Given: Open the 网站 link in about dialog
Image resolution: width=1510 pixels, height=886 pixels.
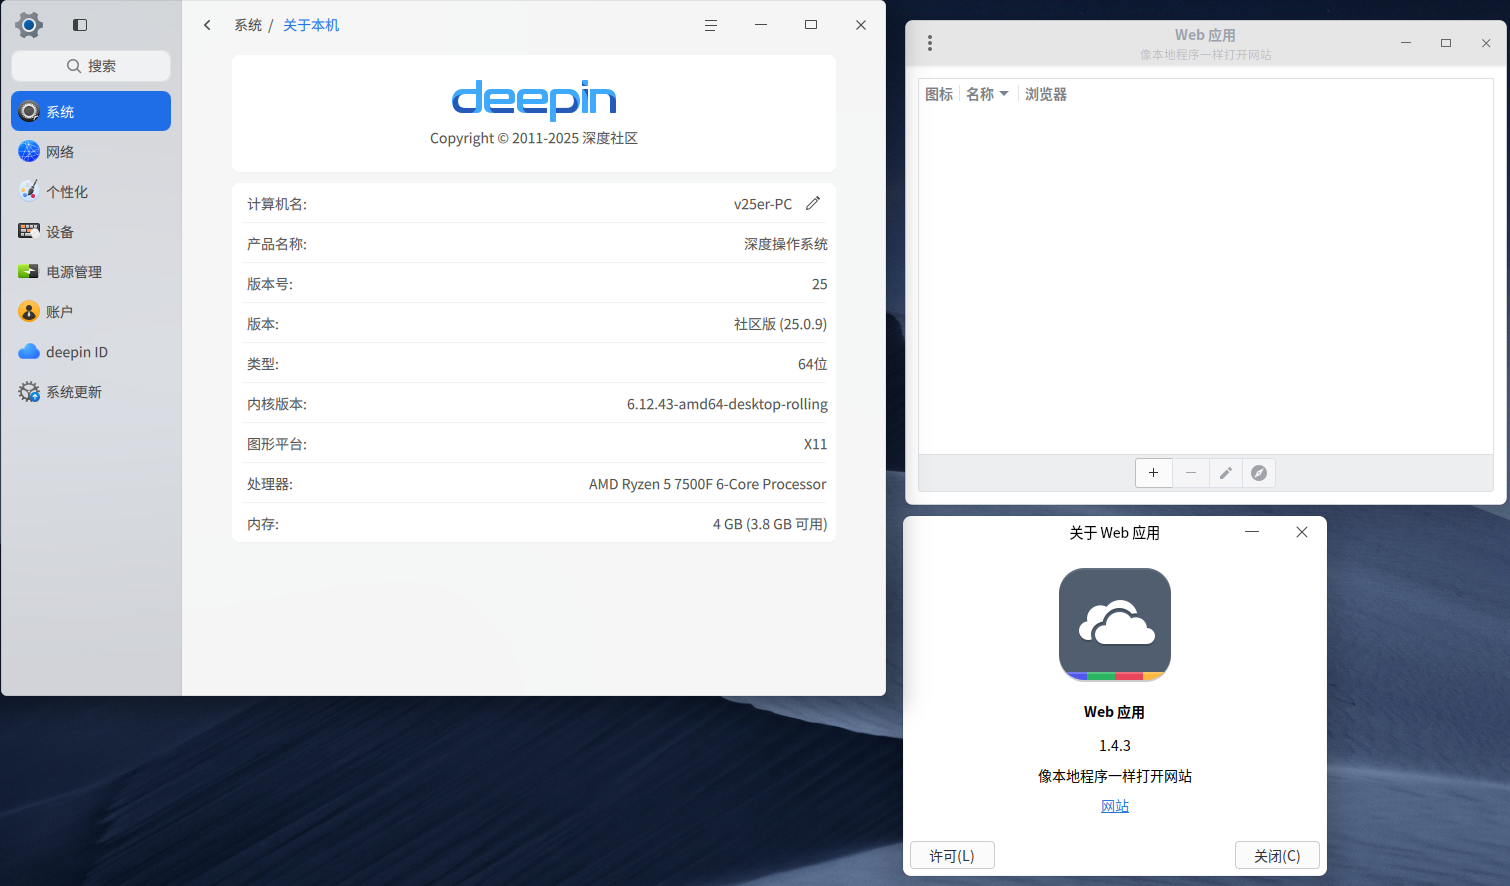Looking at the screenshot, I should pos(1115,806).
